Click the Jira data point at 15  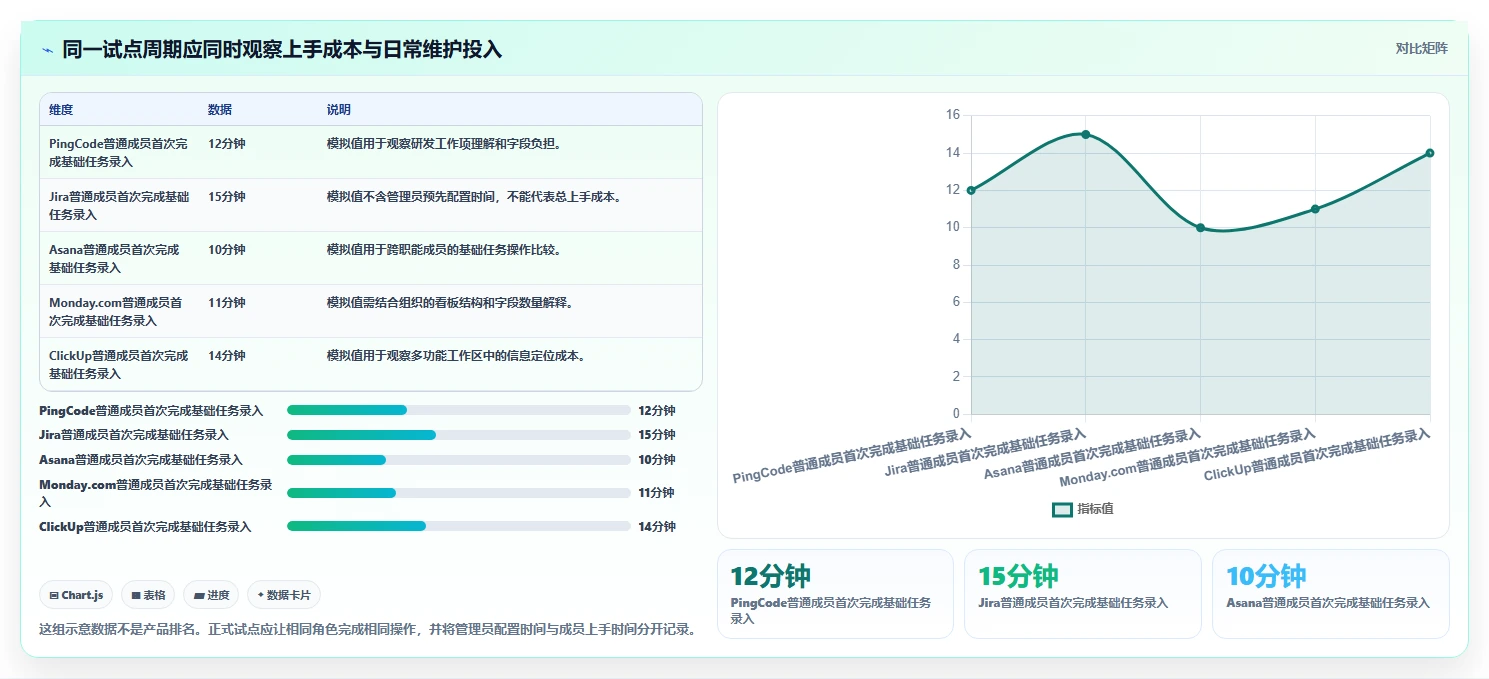1086,134
